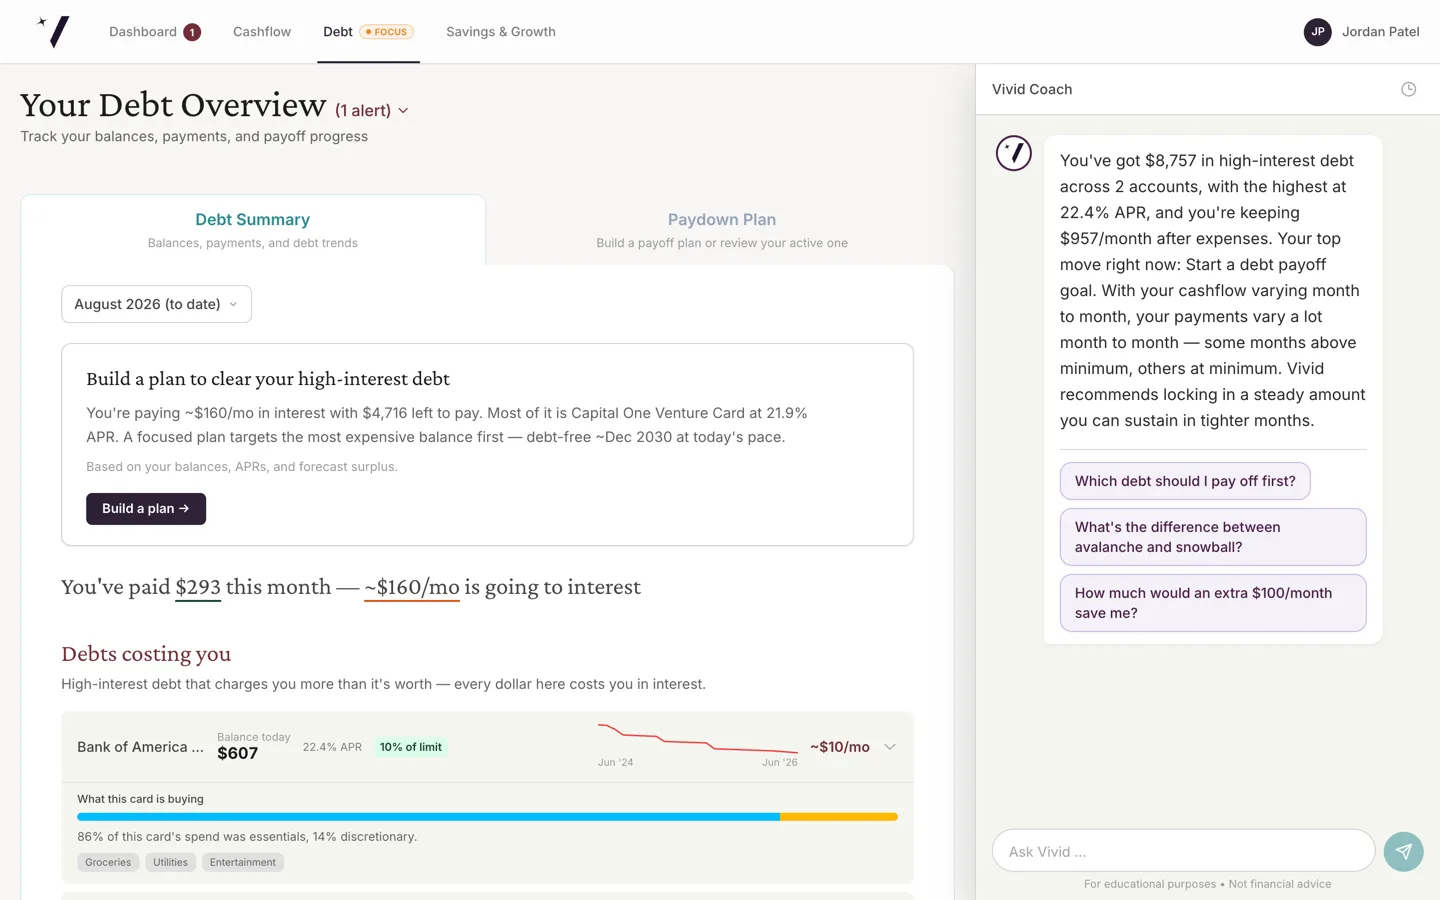Click the 10% of limit badge
1440x900 pixels.
pos(411,747)
